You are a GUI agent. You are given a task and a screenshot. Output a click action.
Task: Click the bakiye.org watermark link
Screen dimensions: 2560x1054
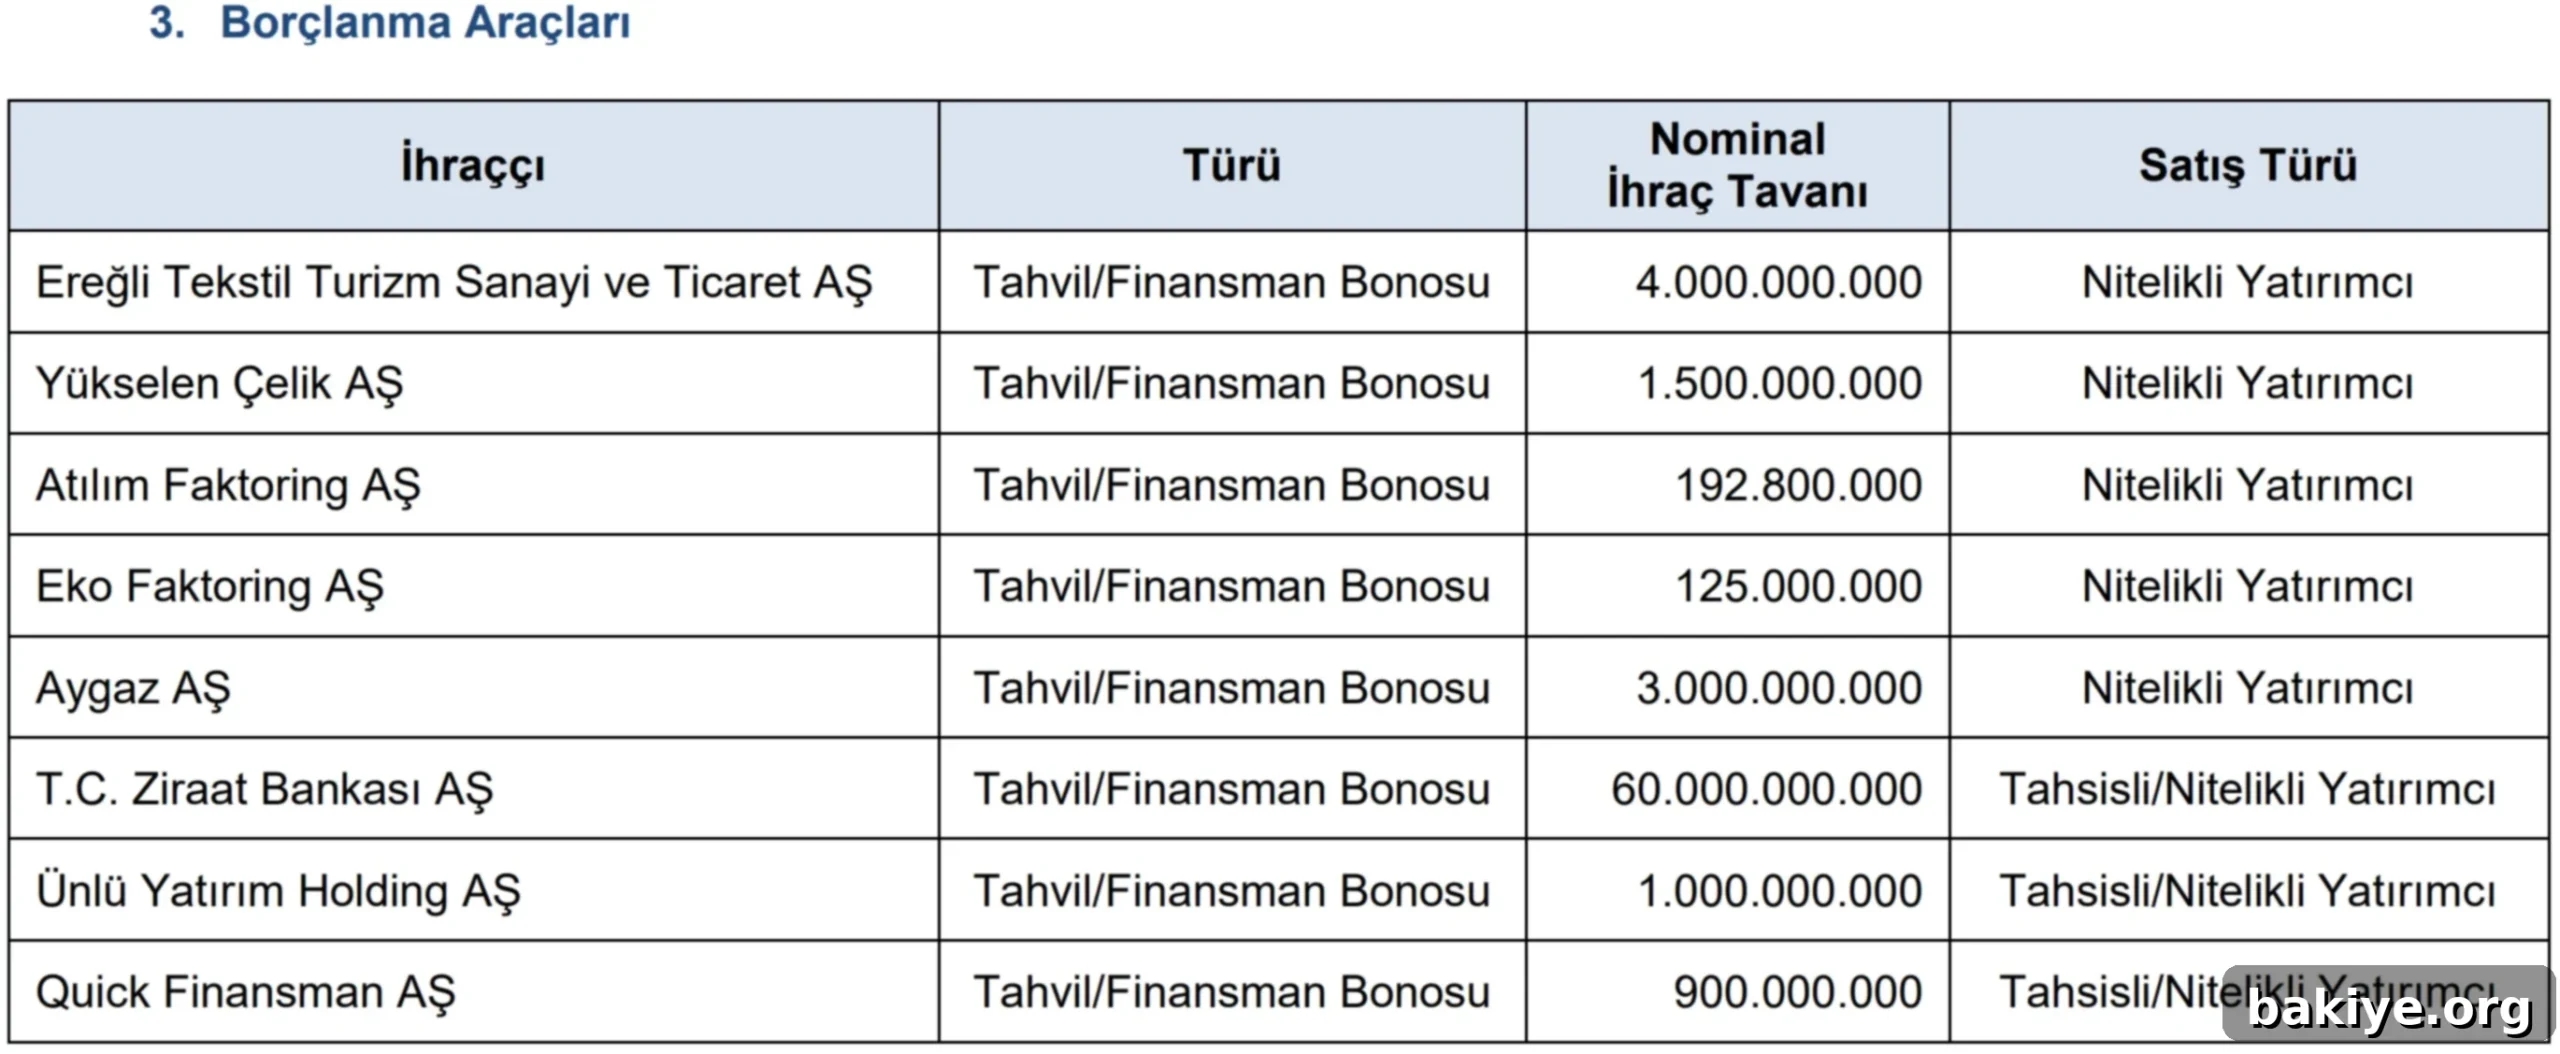point(2389,1007)
